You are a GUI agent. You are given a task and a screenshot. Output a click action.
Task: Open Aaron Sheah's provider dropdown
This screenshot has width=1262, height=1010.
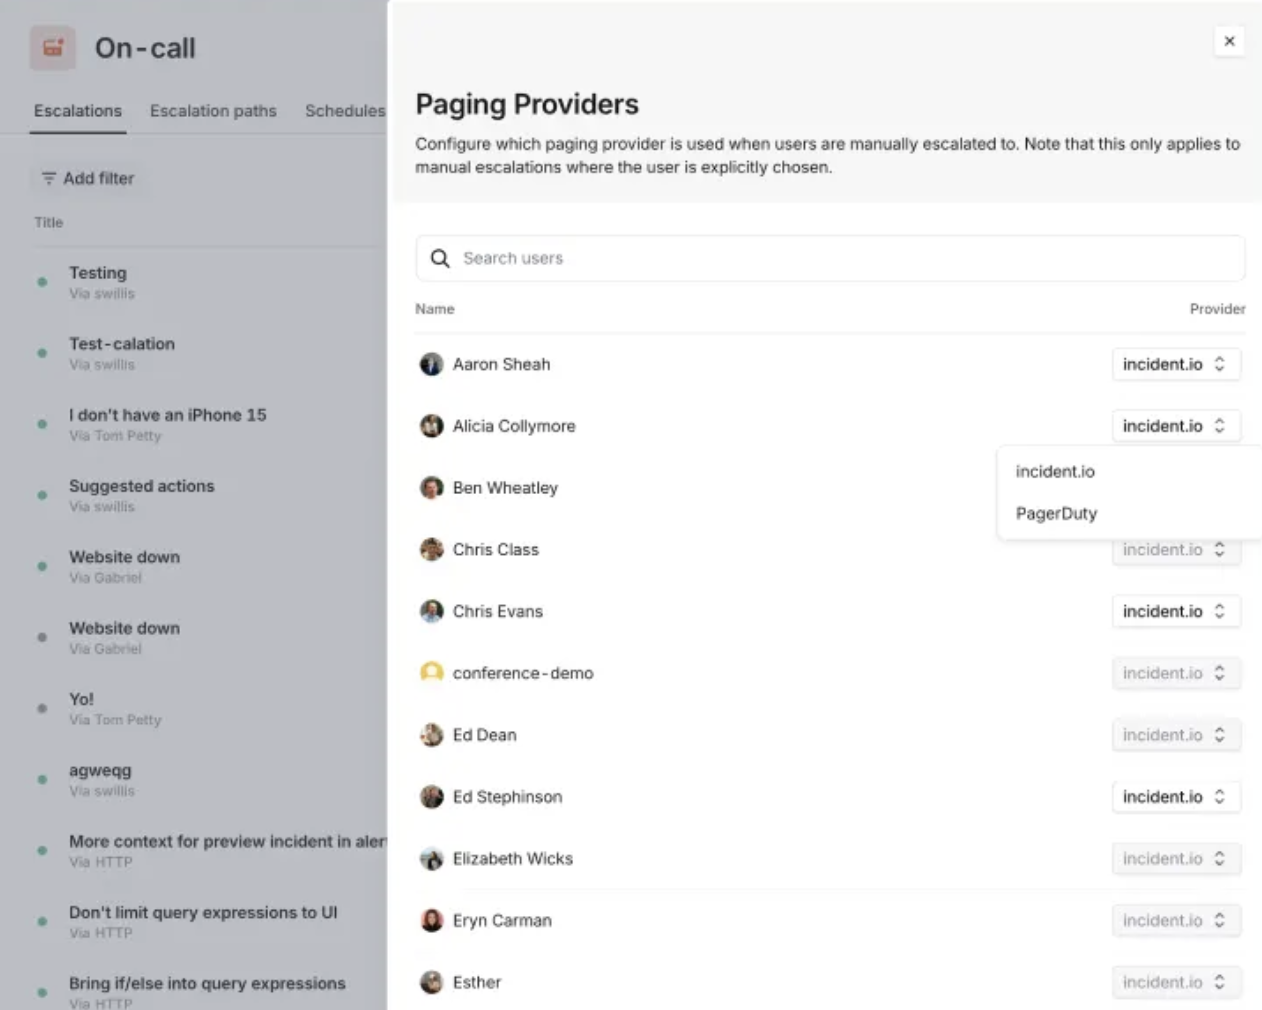[x=1175, y=365]
